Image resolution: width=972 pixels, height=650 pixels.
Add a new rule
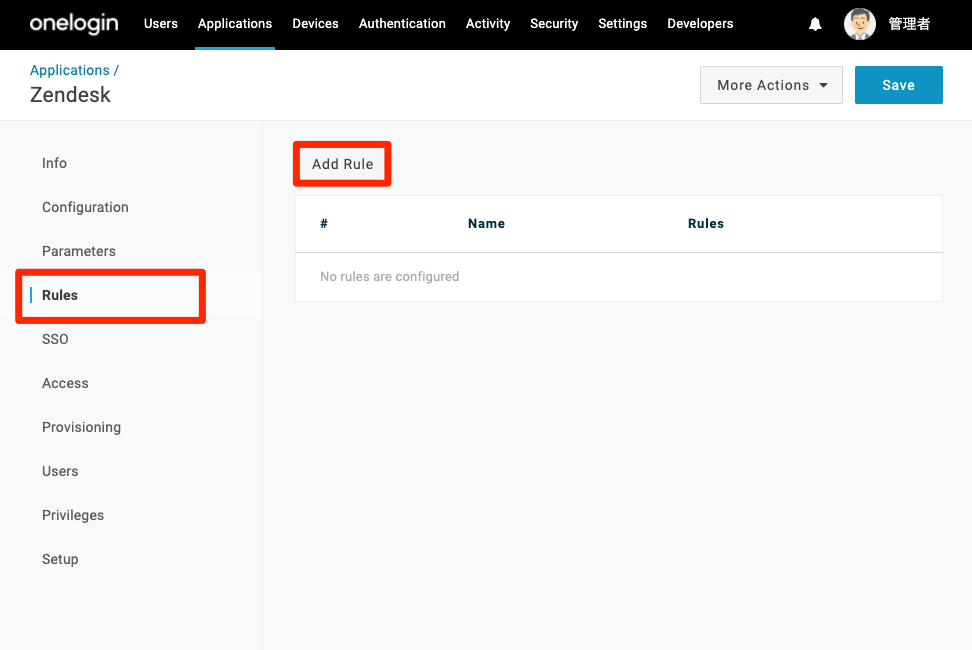click(342, 164)
